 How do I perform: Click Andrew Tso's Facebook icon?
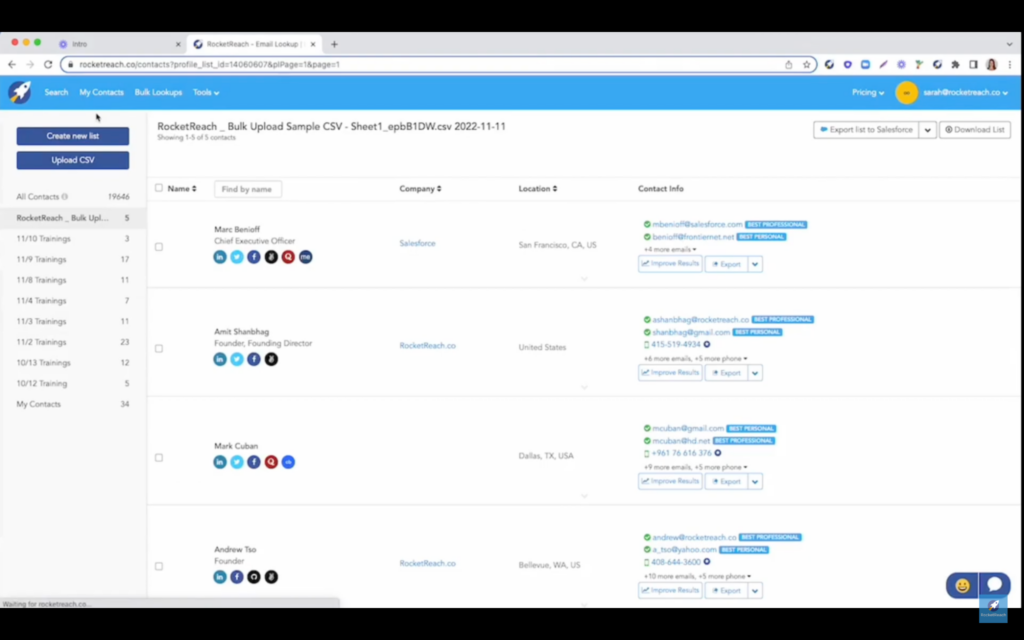coord(236,577)
